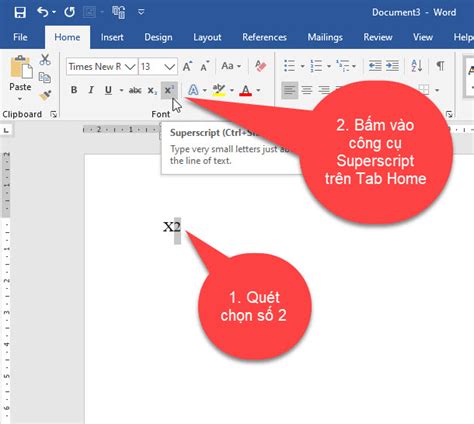Image resolution: width=474 pixels, height=424 pixels.
Task: Open the Clipboard pane launcher
Action: 53,115
